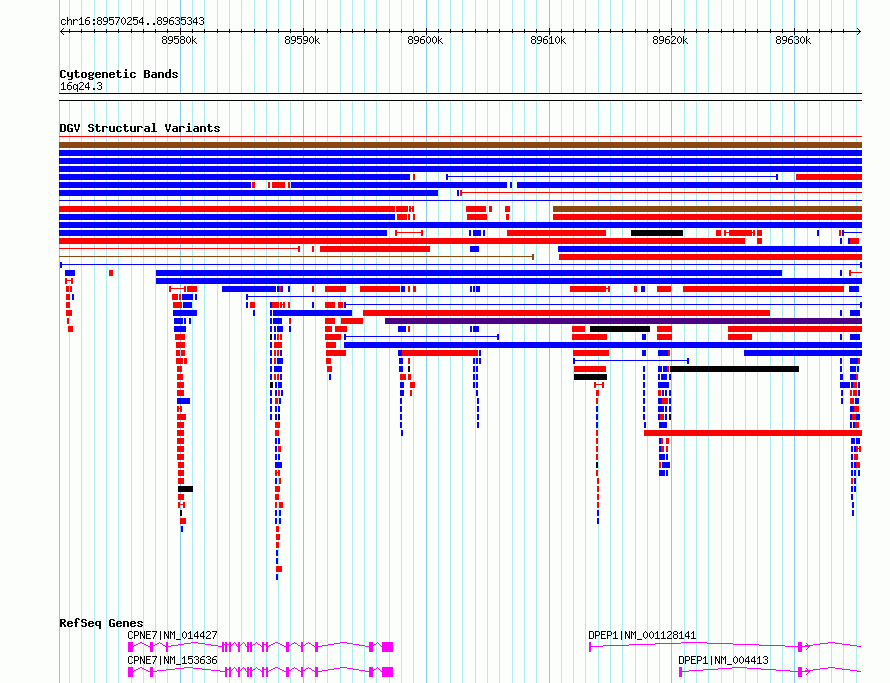The image size is (890, 683).
Task: Click the CPNE7|NM_153636 gene label
Action: [173, 660]
